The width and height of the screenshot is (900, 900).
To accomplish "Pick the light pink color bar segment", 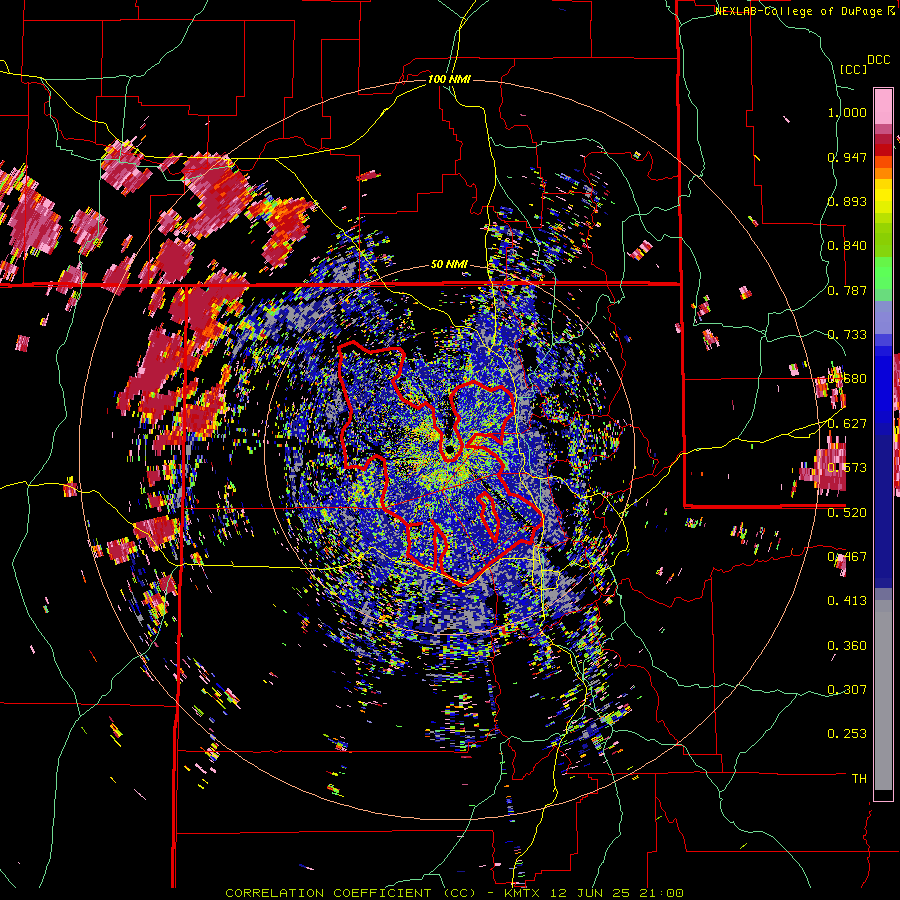I will (x=883, y=106).
